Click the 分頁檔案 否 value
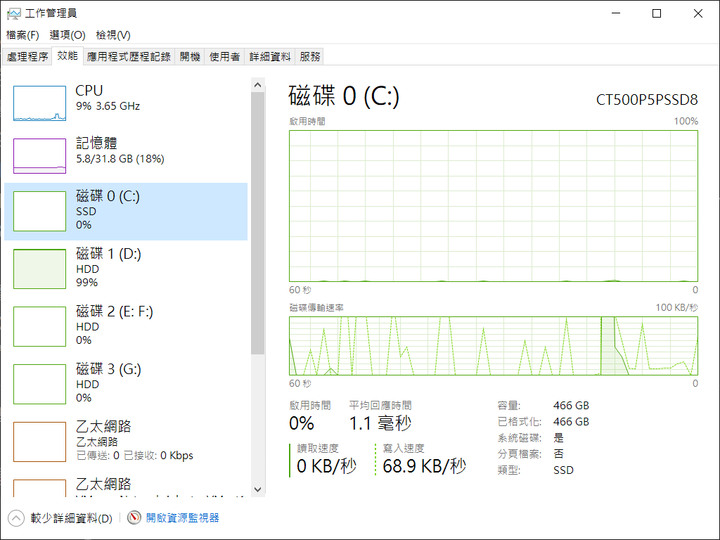Image resolution: width=720 pixels, height=540 pixels. pos(558,454)
